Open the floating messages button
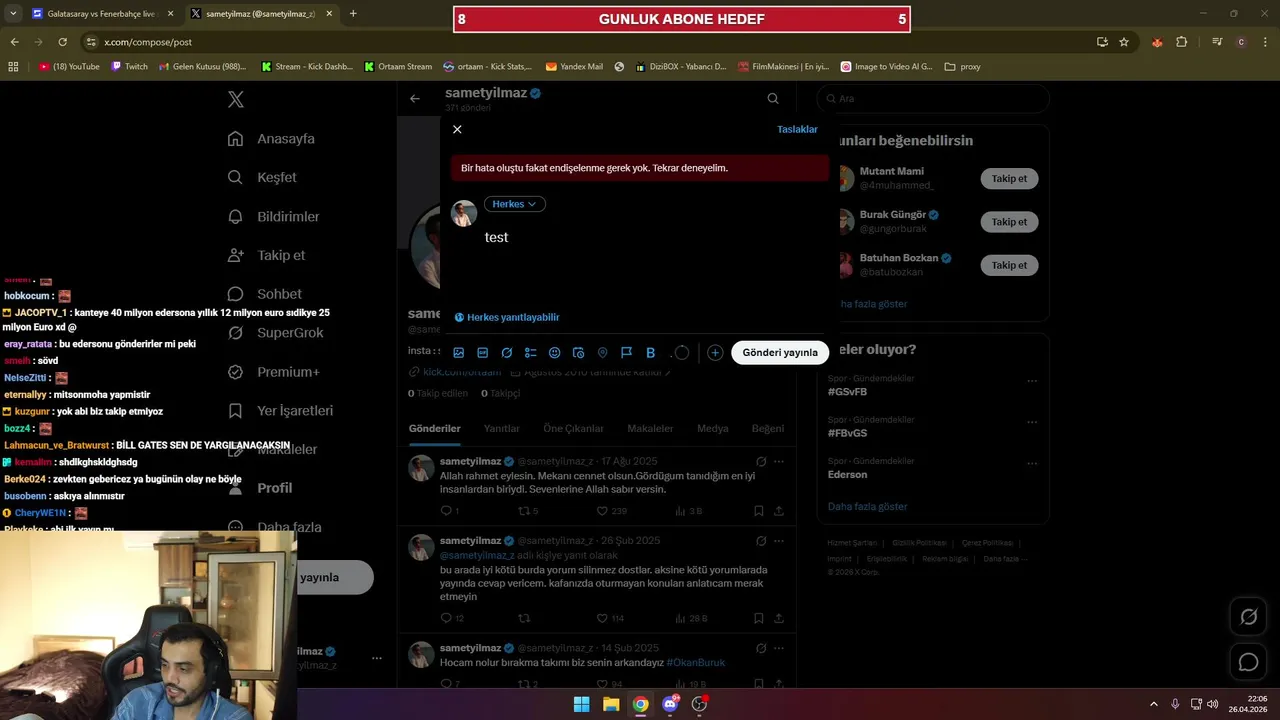Screen dimensions: 1280x720 [x=1249, y=662]
